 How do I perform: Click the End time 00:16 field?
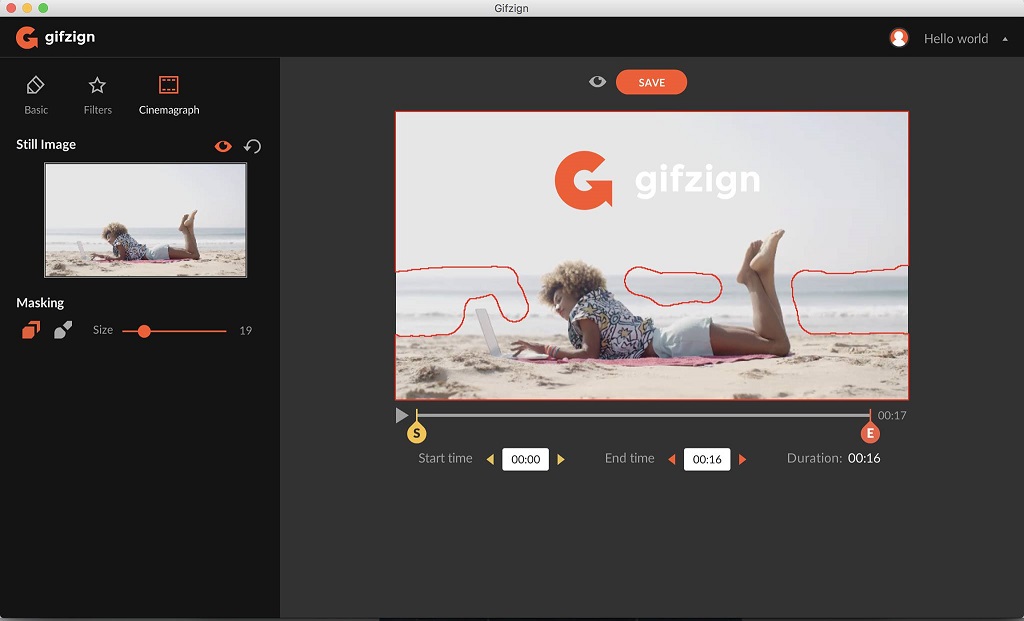pos(707,459)
